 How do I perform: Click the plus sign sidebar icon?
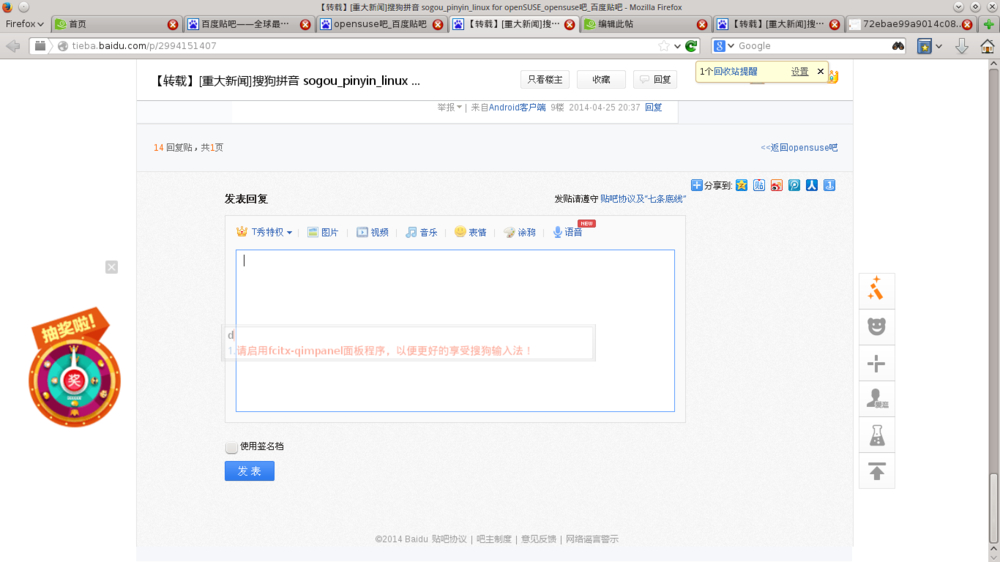pyautogui.click(x=876, y=363)
